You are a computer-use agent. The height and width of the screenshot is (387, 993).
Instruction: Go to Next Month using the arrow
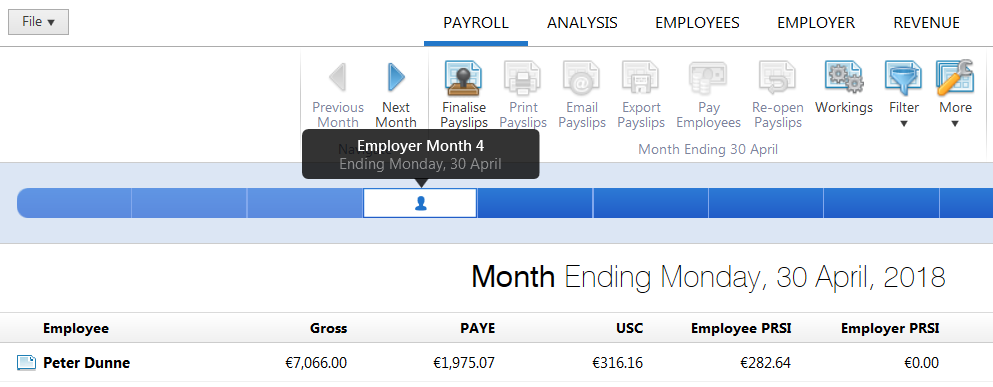click(x=396, y=77)
